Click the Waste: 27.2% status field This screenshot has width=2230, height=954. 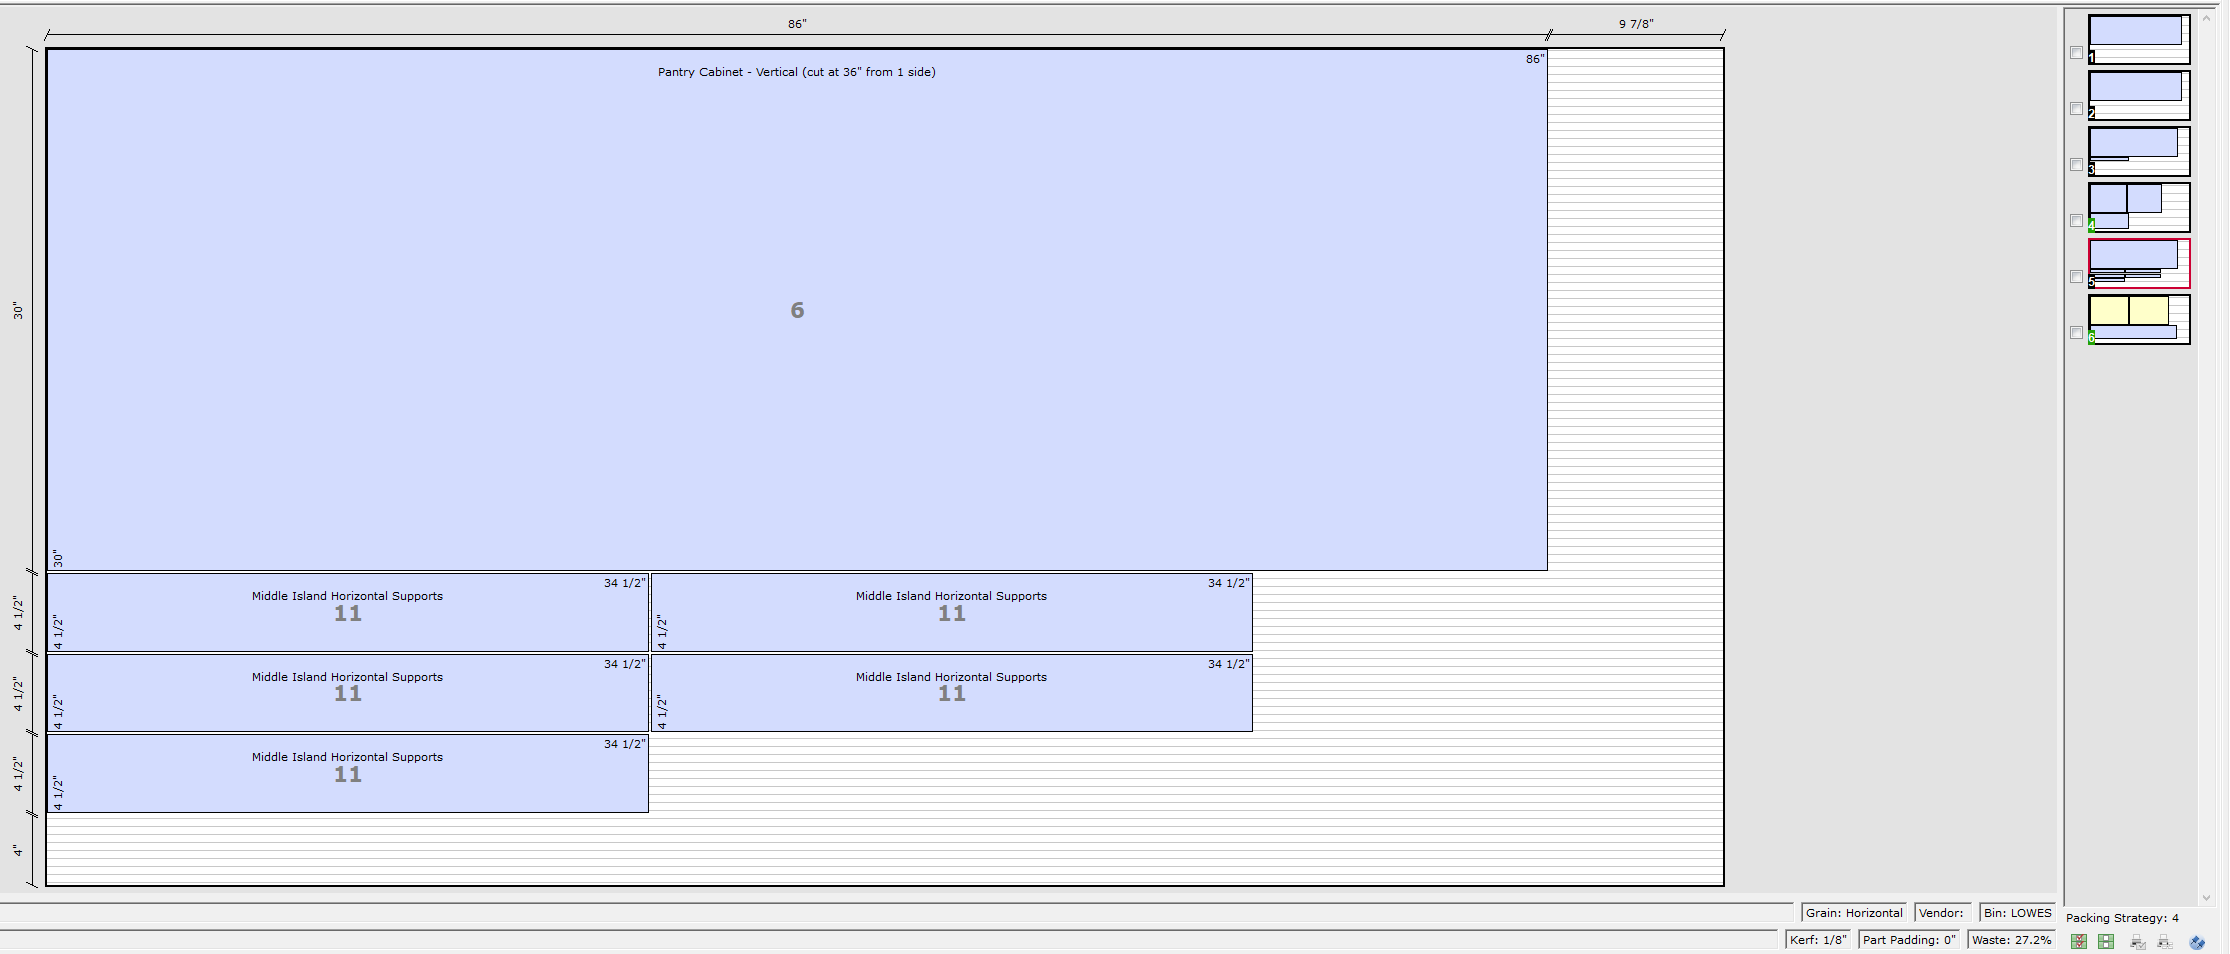[x=2010, y=939]
